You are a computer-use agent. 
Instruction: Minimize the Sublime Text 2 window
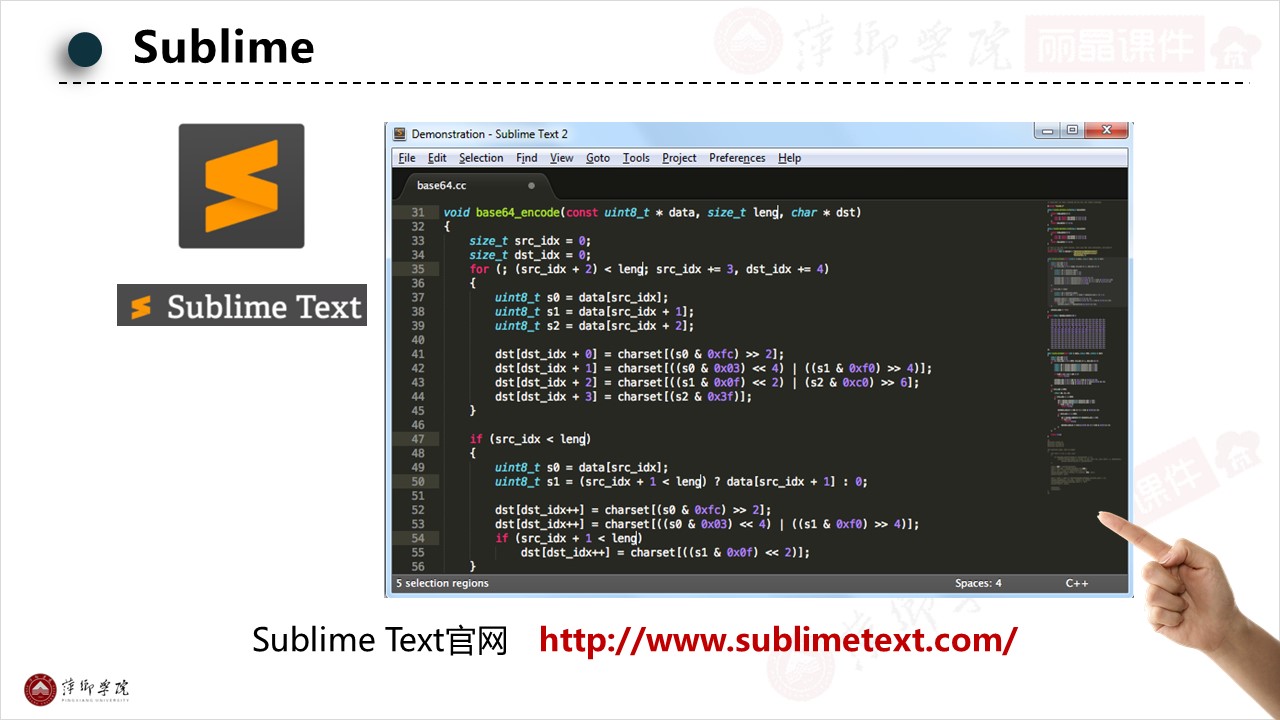point(1048,130)
